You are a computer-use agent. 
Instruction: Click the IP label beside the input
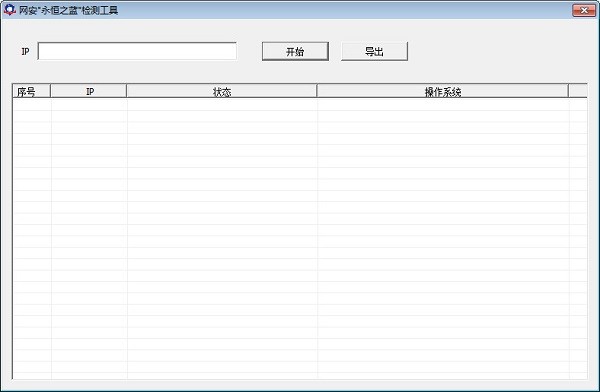[25, 51]
